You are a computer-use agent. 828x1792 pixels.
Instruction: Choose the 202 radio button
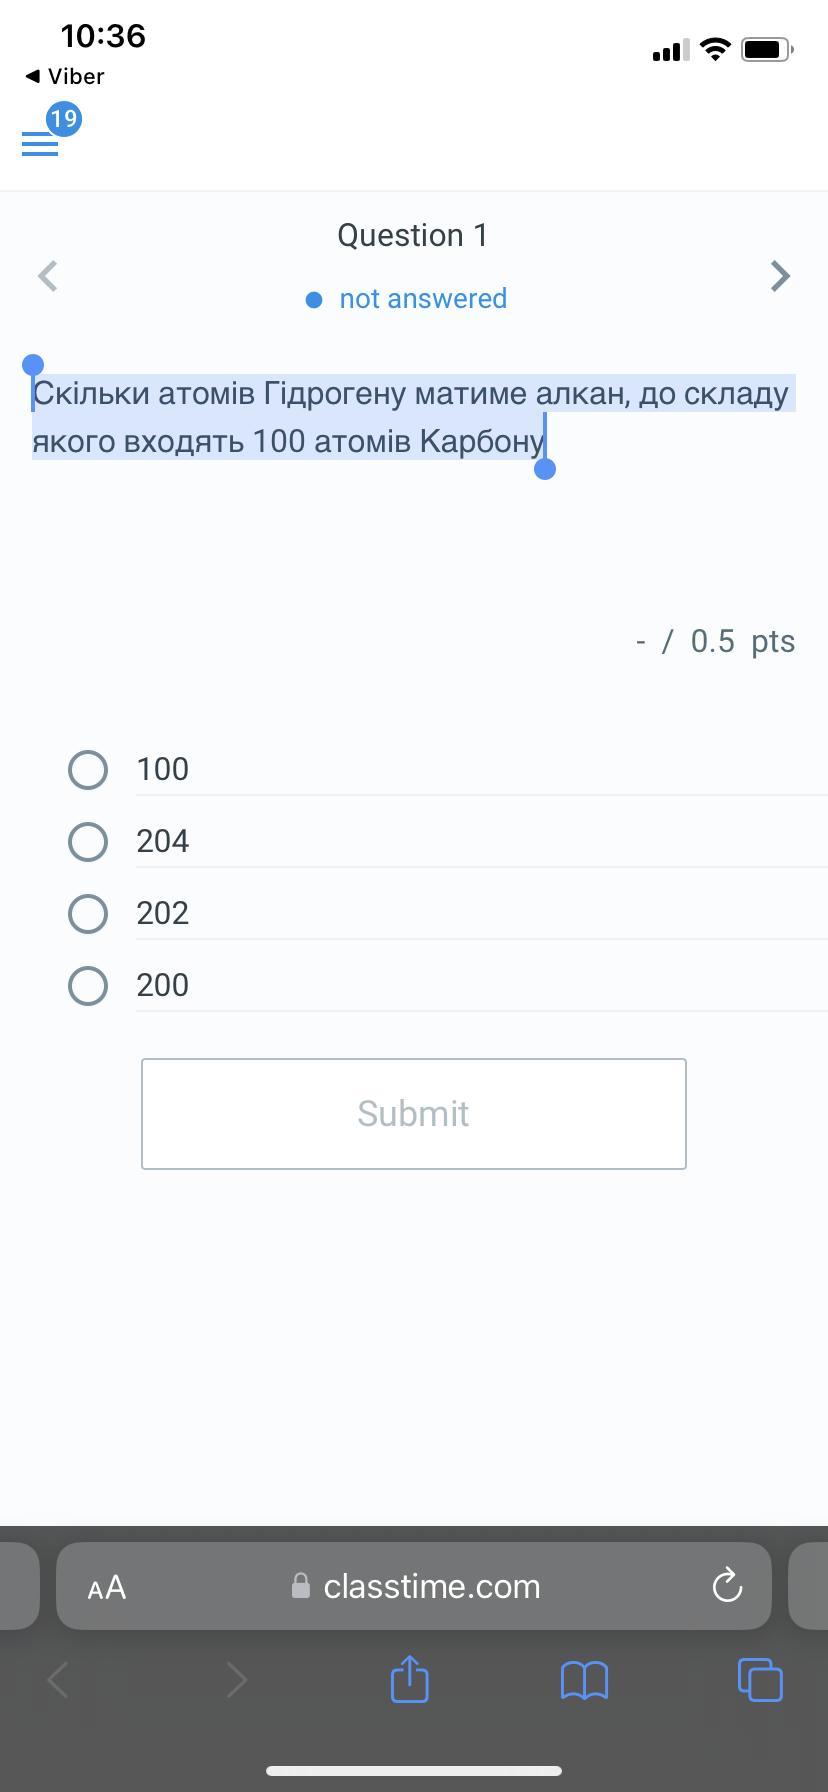tap(88, 914)
